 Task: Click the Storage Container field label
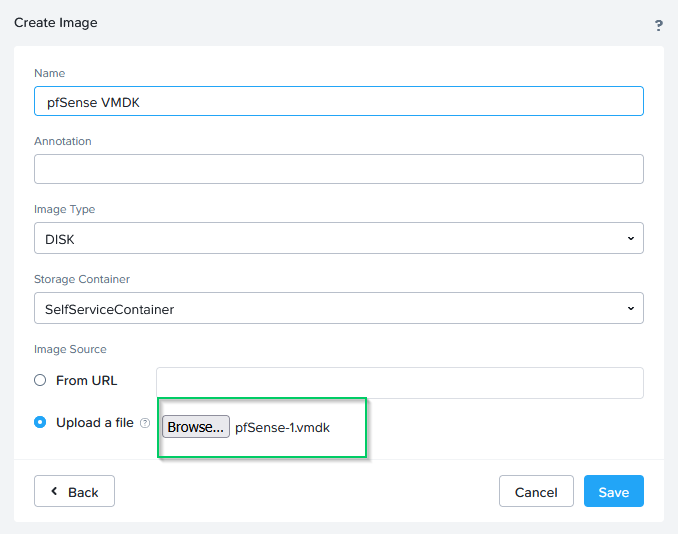[82, 279]
